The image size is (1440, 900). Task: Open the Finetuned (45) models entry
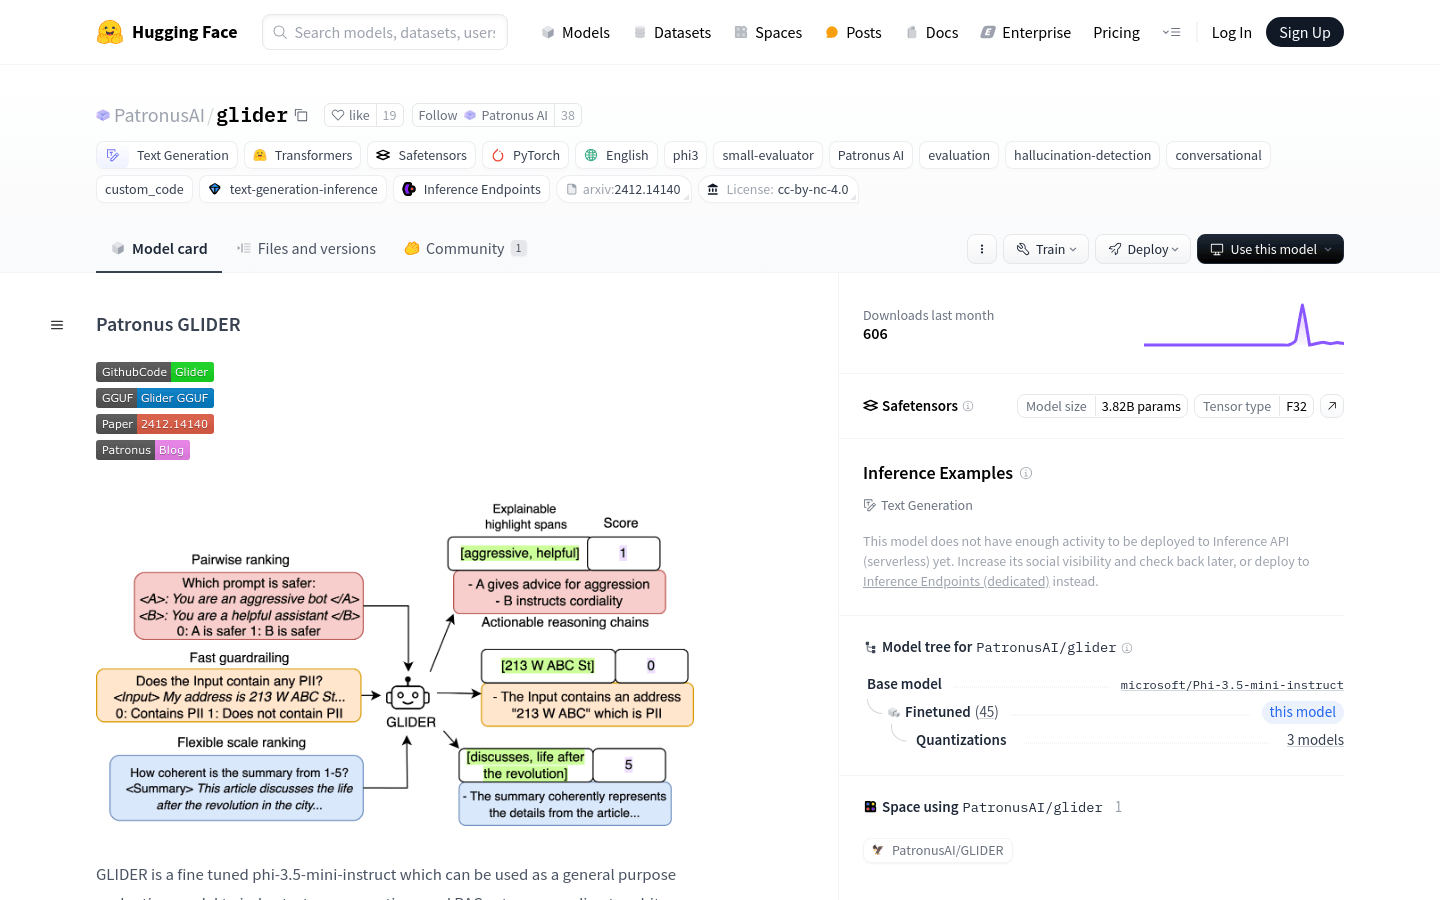pos(951,712)
